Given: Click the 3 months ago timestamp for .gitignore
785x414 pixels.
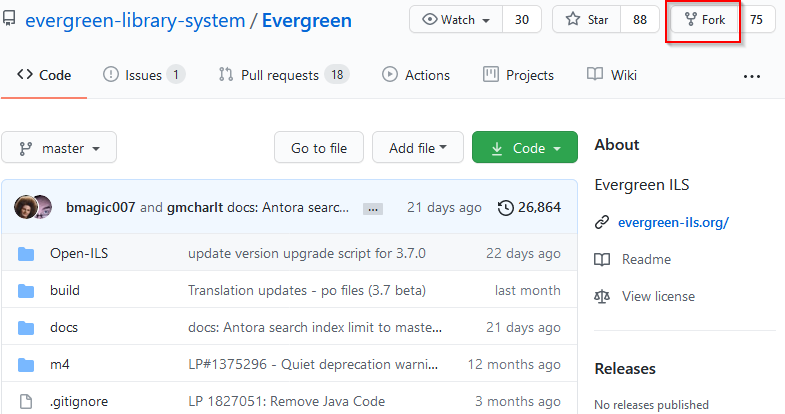Looking at the screenshot, I should pos(518,401).
